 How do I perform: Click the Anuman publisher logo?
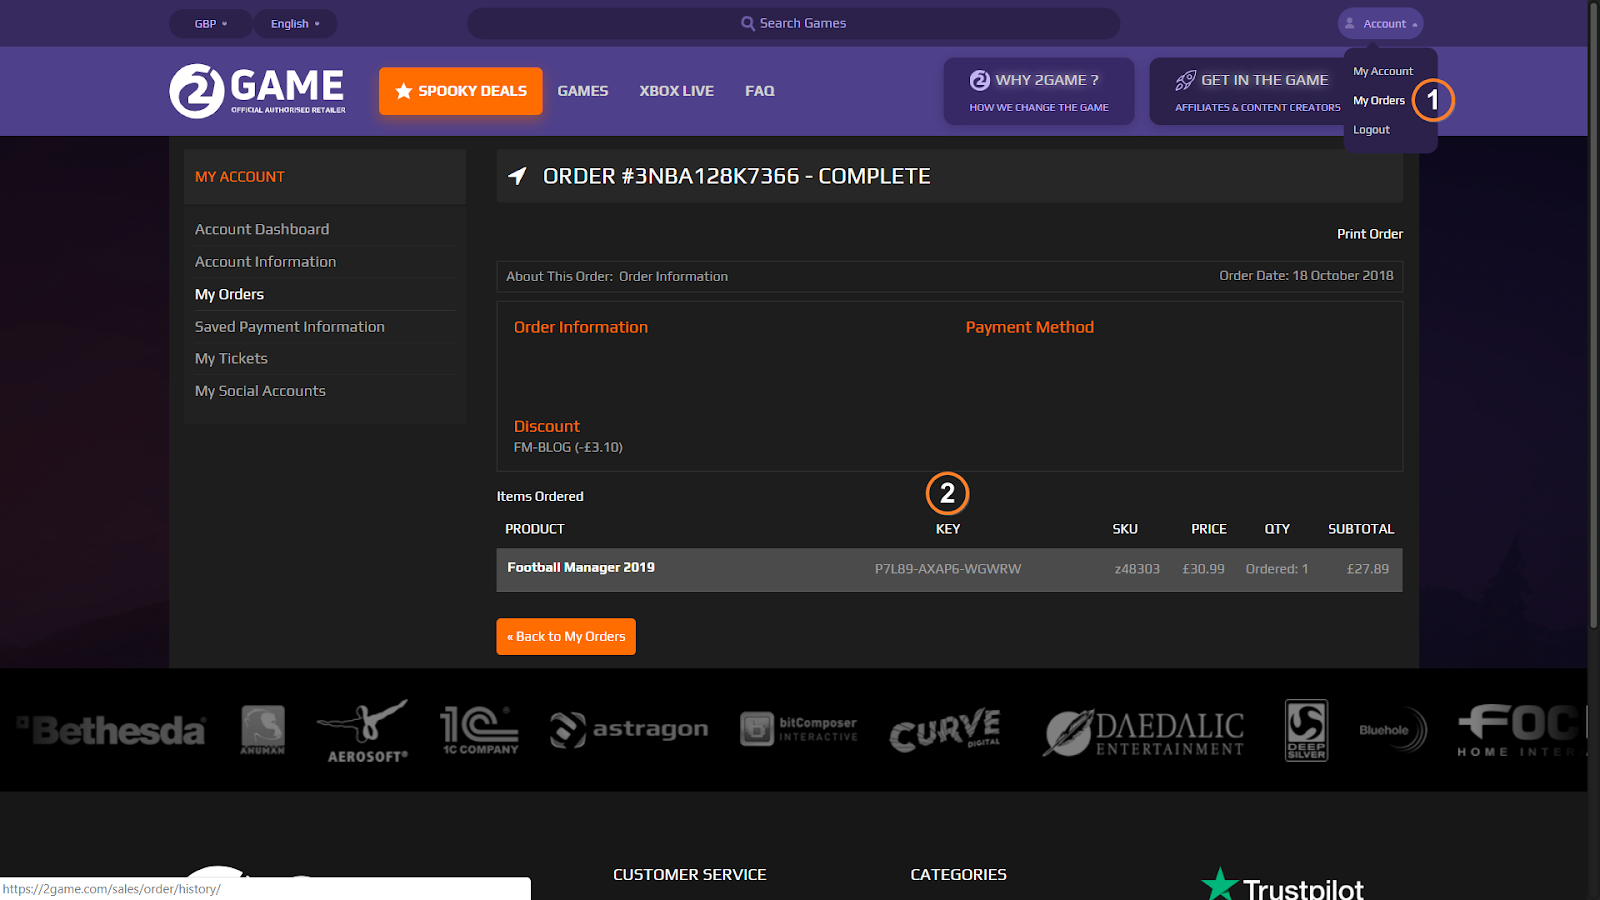pos(263,730)
